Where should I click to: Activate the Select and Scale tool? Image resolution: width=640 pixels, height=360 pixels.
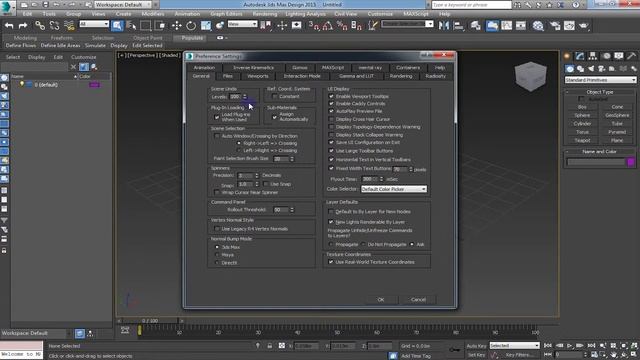(x=205, y=25)
